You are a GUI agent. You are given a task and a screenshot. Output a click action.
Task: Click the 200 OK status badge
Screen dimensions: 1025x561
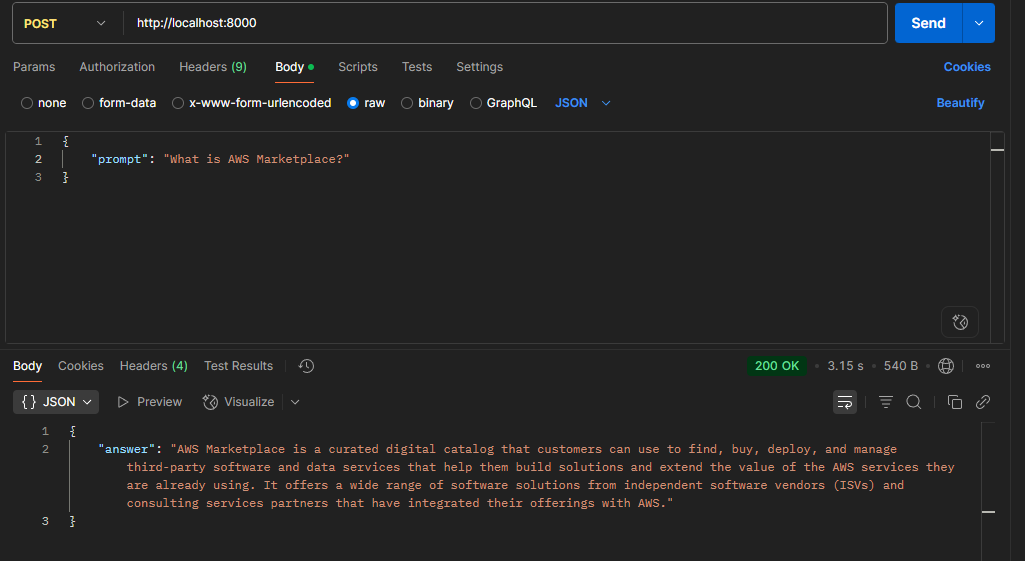(x=777, y=366)
